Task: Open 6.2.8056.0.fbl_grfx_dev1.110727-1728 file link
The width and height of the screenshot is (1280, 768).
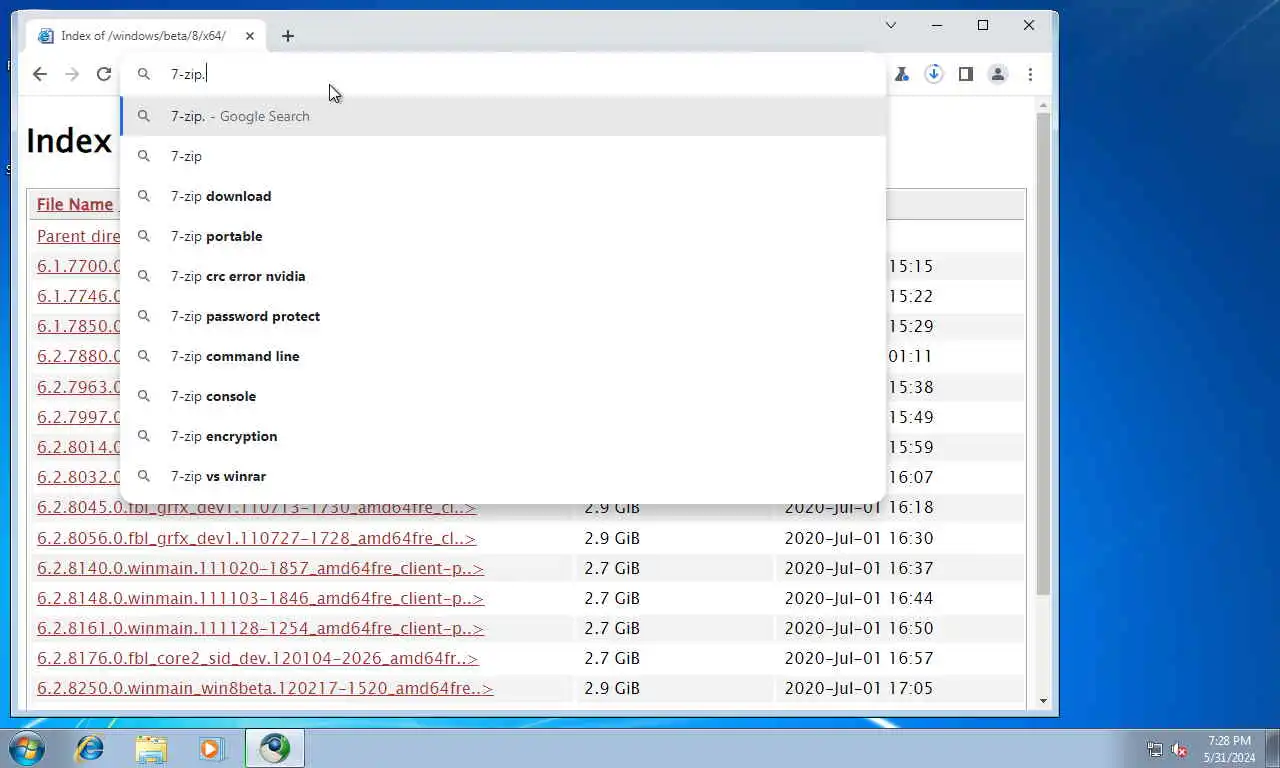Action: click(256, 538)
